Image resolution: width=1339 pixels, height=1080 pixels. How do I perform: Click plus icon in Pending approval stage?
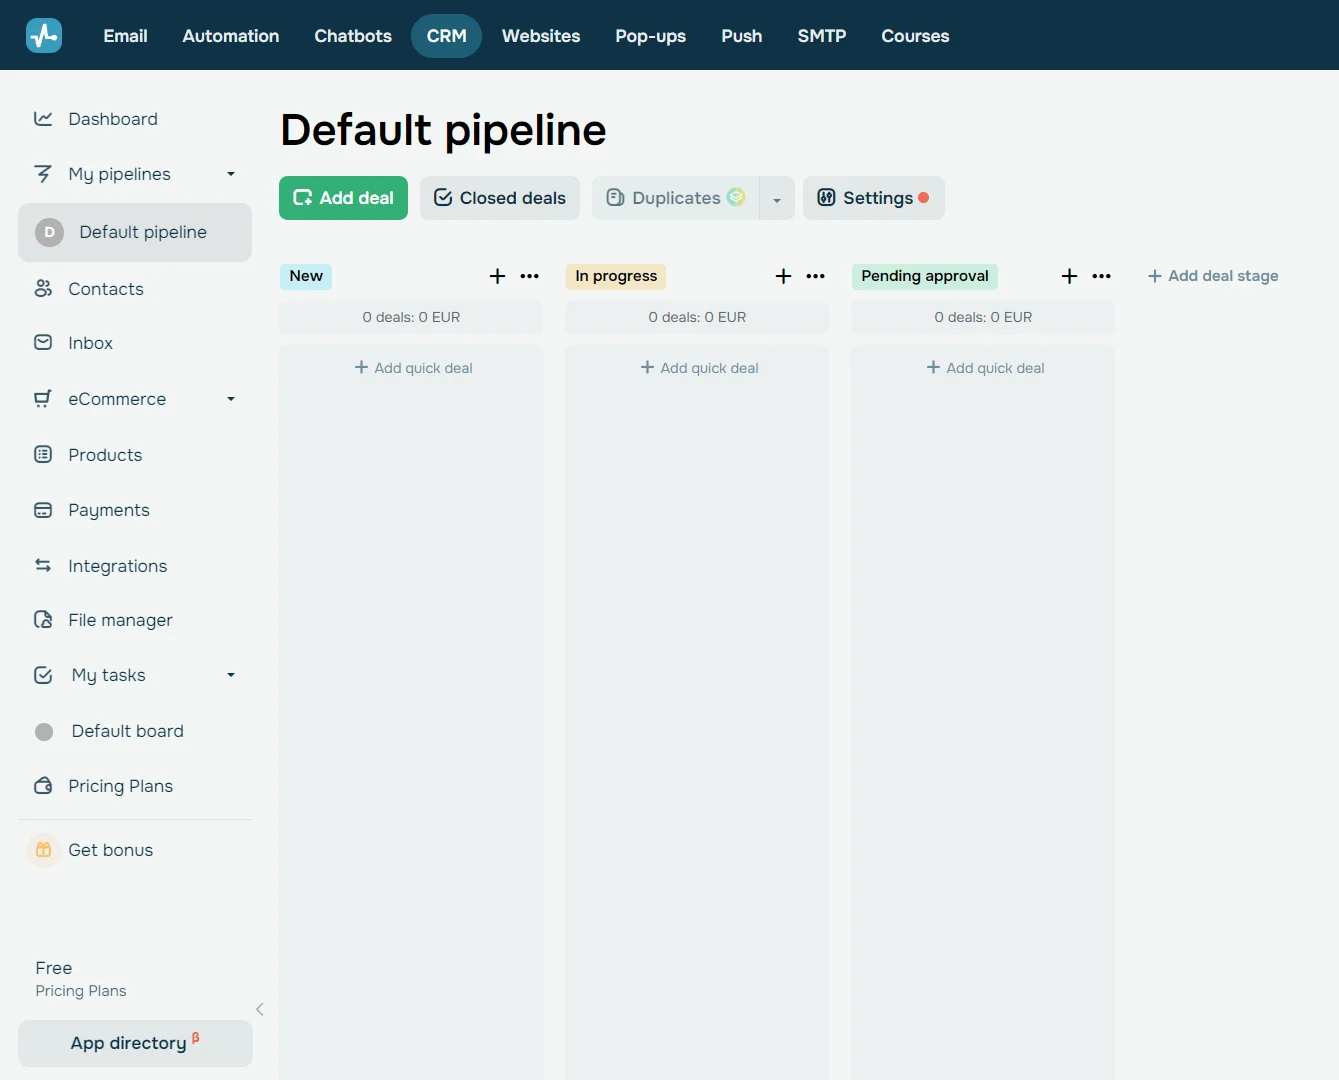tap(1069, 276)
